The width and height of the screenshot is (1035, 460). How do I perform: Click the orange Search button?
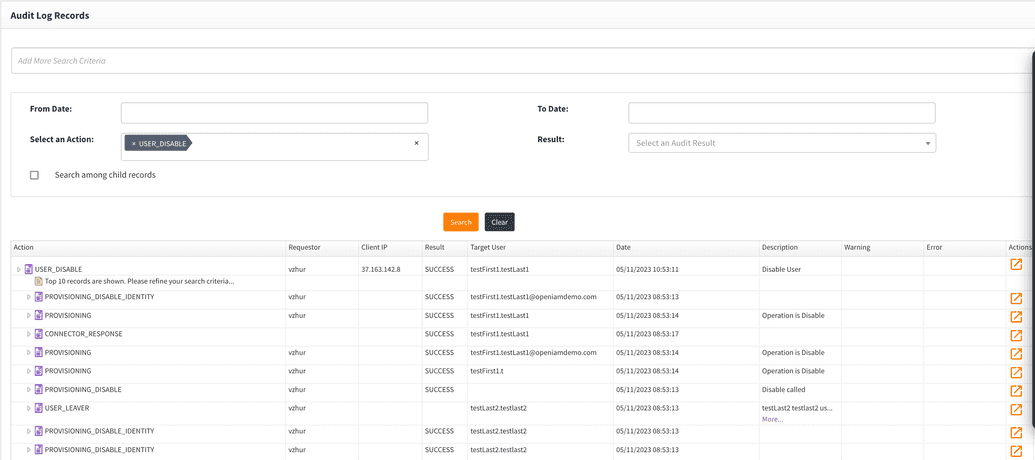point(460,222)
